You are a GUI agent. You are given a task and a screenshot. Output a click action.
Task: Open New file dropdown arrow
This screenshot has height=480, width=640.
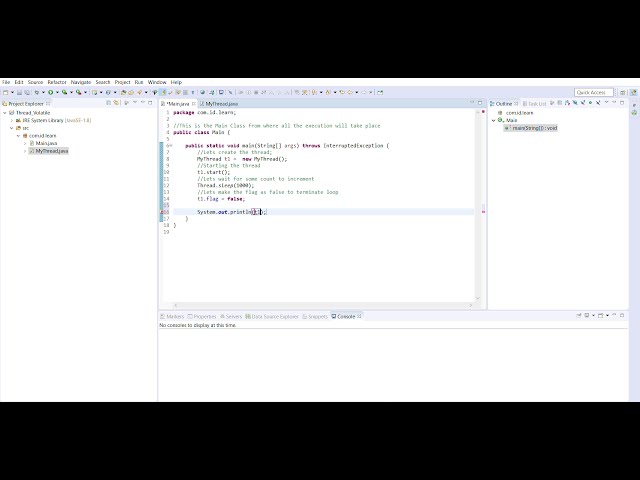tap(12, 92)
